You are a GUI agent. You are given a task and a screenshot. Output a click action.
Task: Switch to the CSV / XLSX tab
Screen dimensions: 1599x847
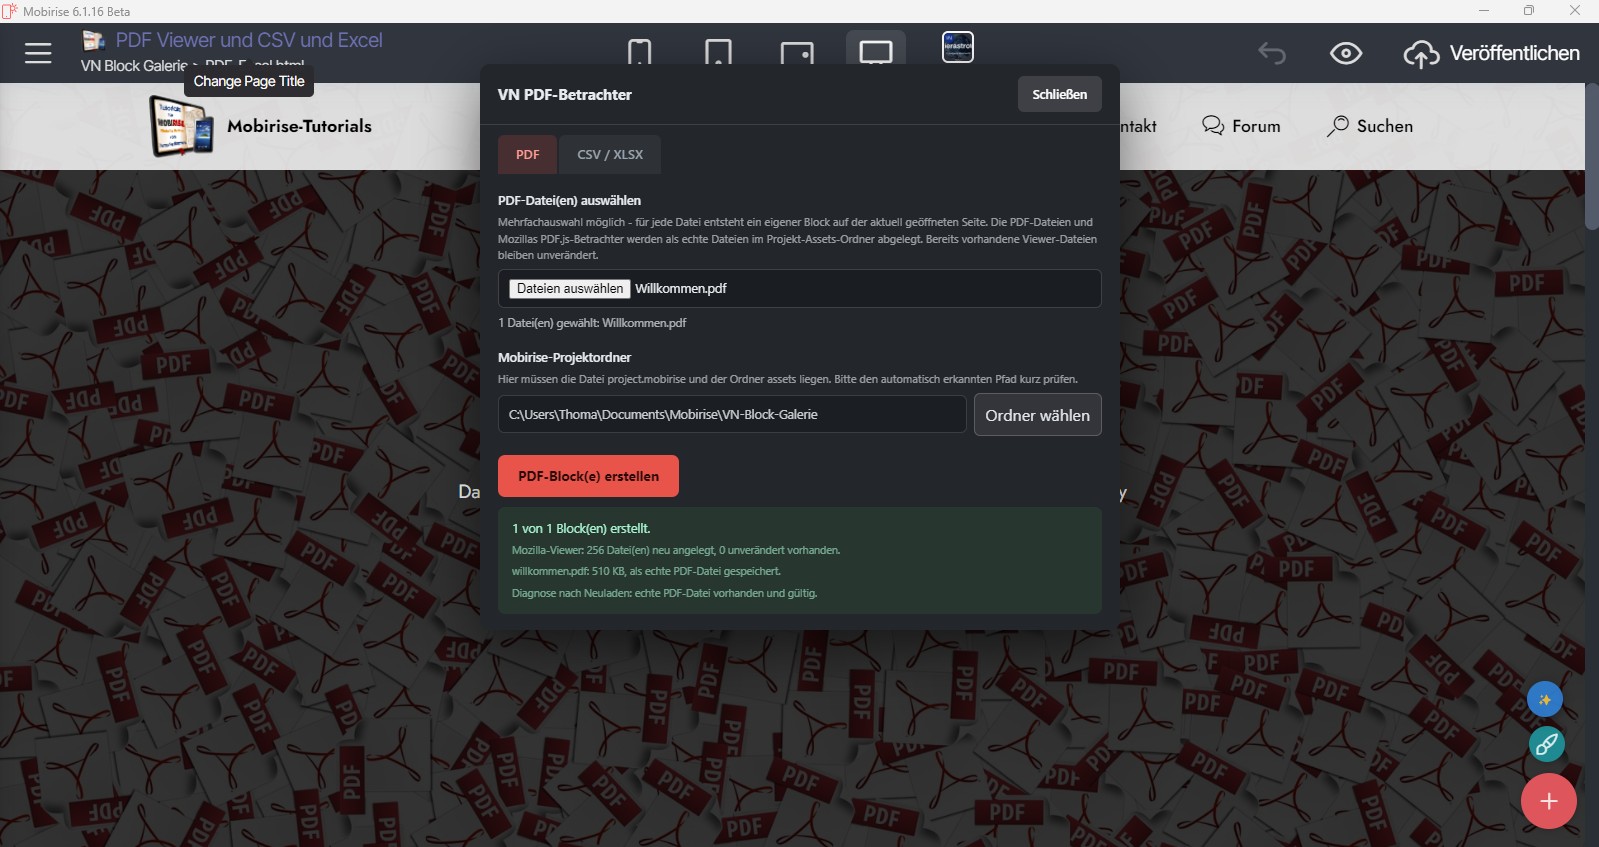click(610, 154)
